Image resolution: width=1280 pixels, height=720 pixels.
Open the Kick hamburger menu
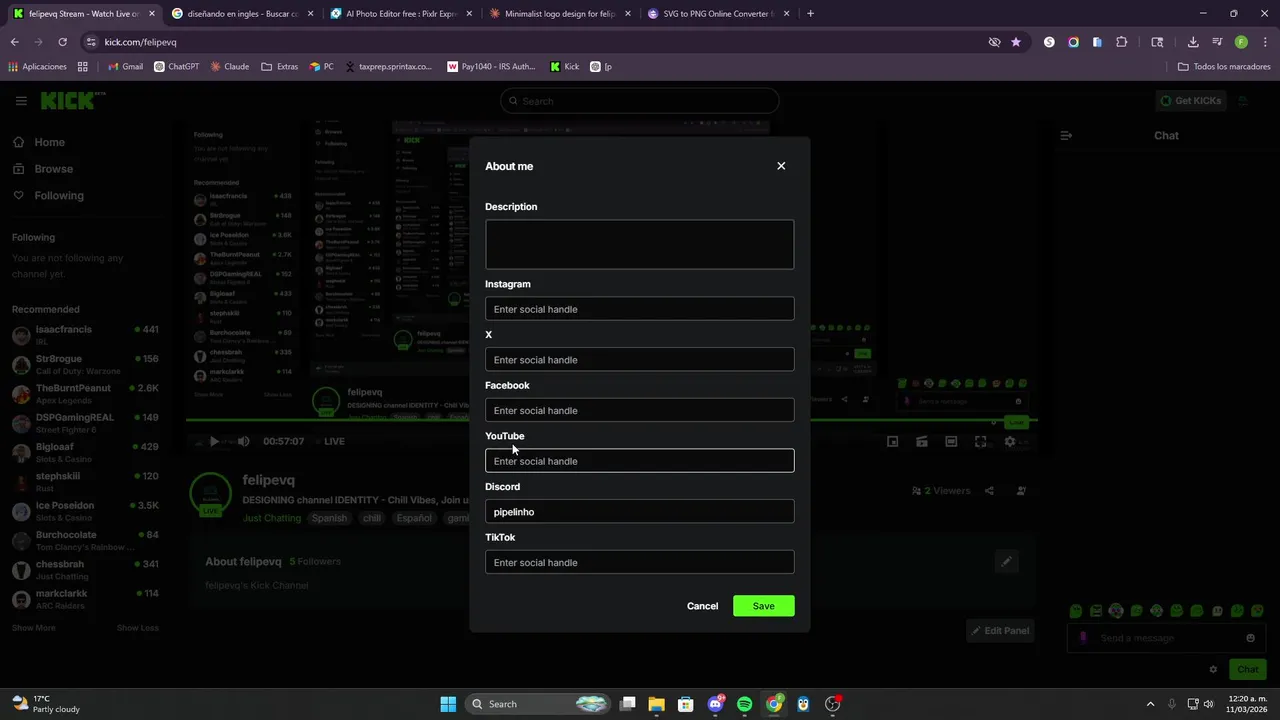coord(21,101)
